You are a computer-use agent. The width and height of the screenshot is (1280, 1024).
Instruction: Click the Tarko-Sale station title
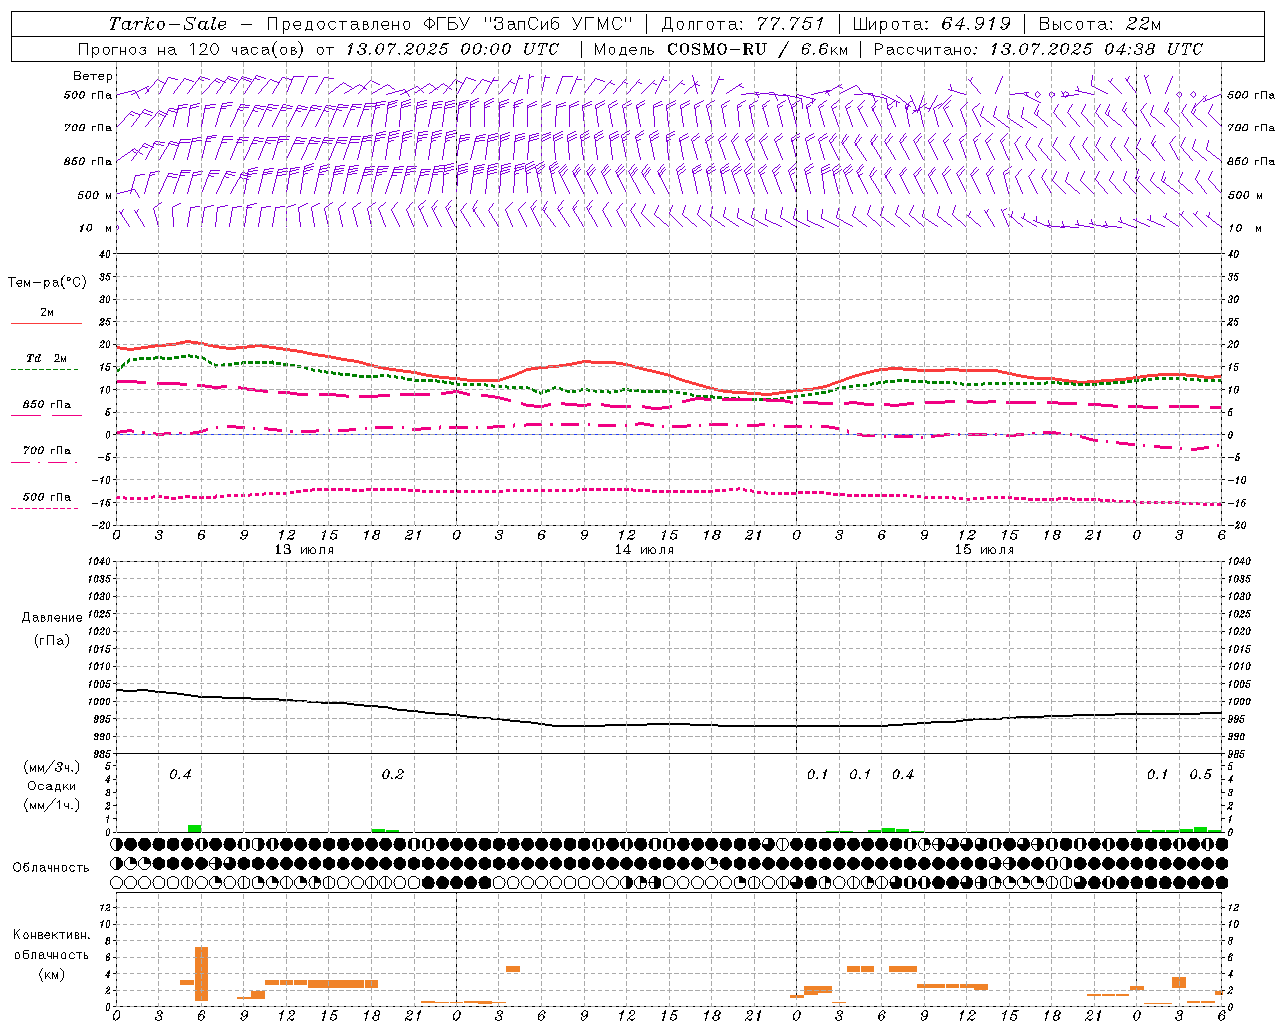pyautogui.click(x=167, y=24)
